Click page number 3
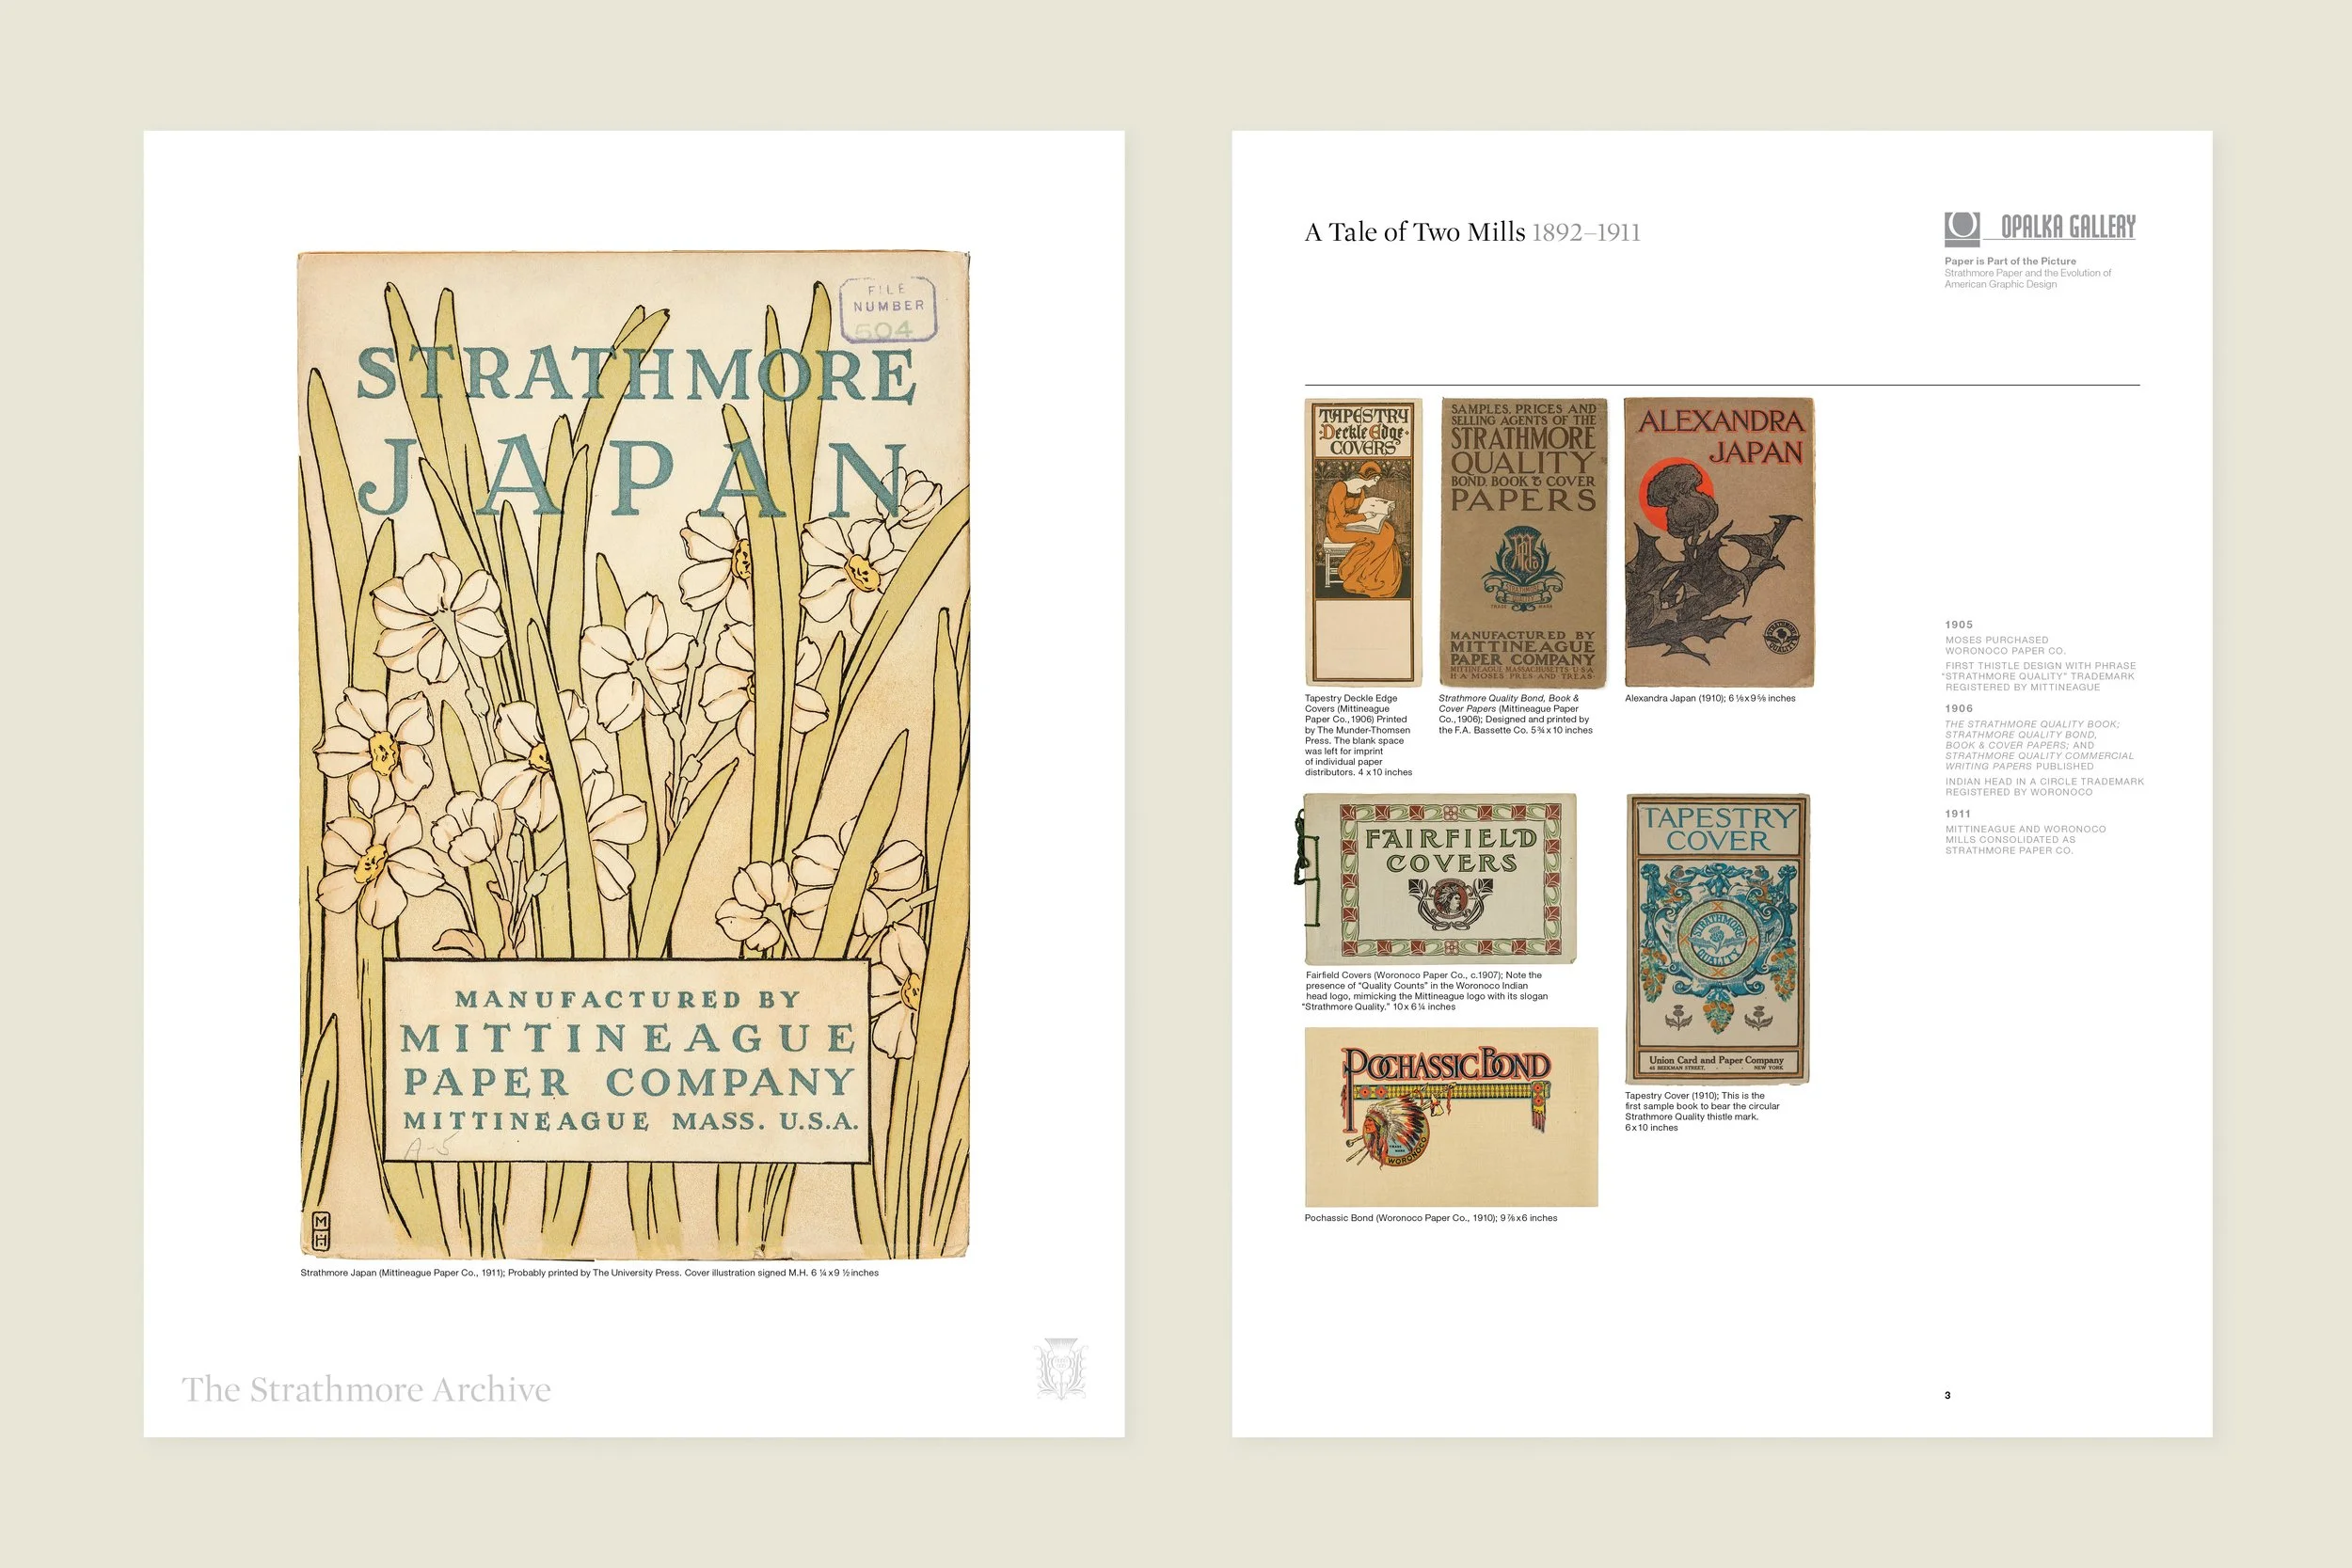Screen dimensions: 2352x1568 pyautogui.click(x=1947, y=1395)
